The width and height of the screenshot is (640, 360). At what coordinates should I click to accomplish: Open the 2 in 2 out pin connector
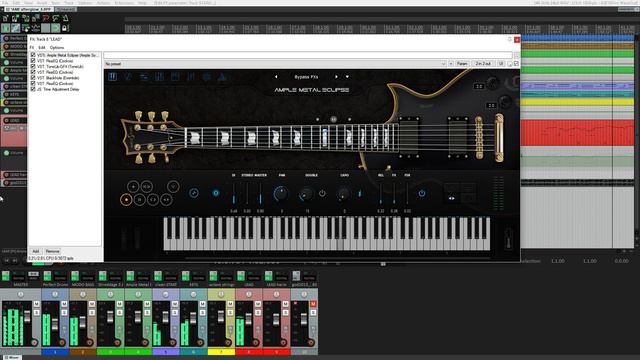tap(483, 64)
